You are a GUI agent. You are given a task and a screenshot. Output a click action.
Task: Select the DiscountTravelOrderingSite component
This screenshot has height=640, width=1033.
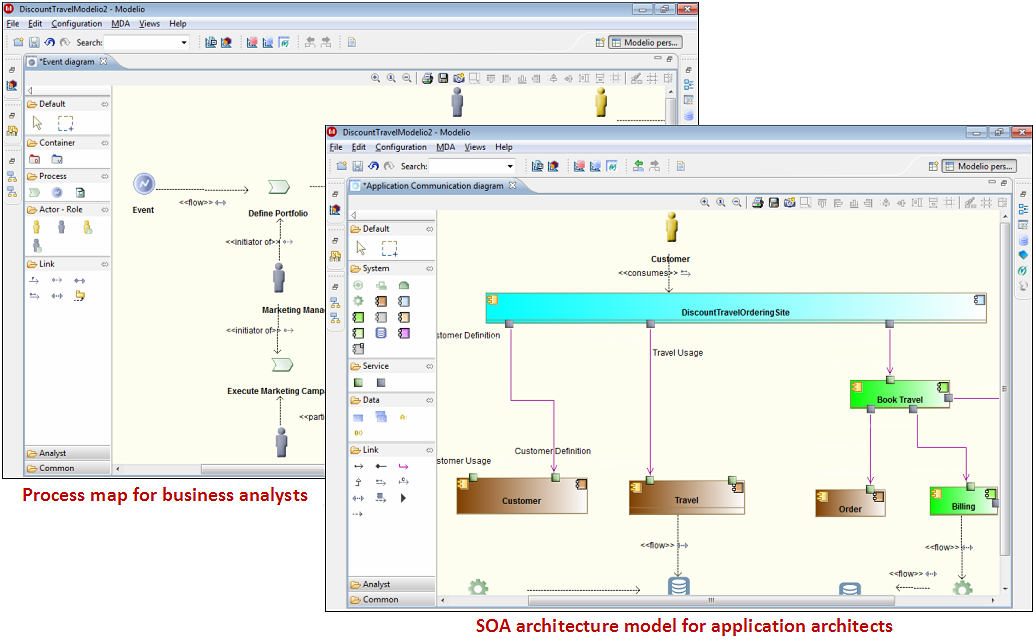click(x=735, y=308)
